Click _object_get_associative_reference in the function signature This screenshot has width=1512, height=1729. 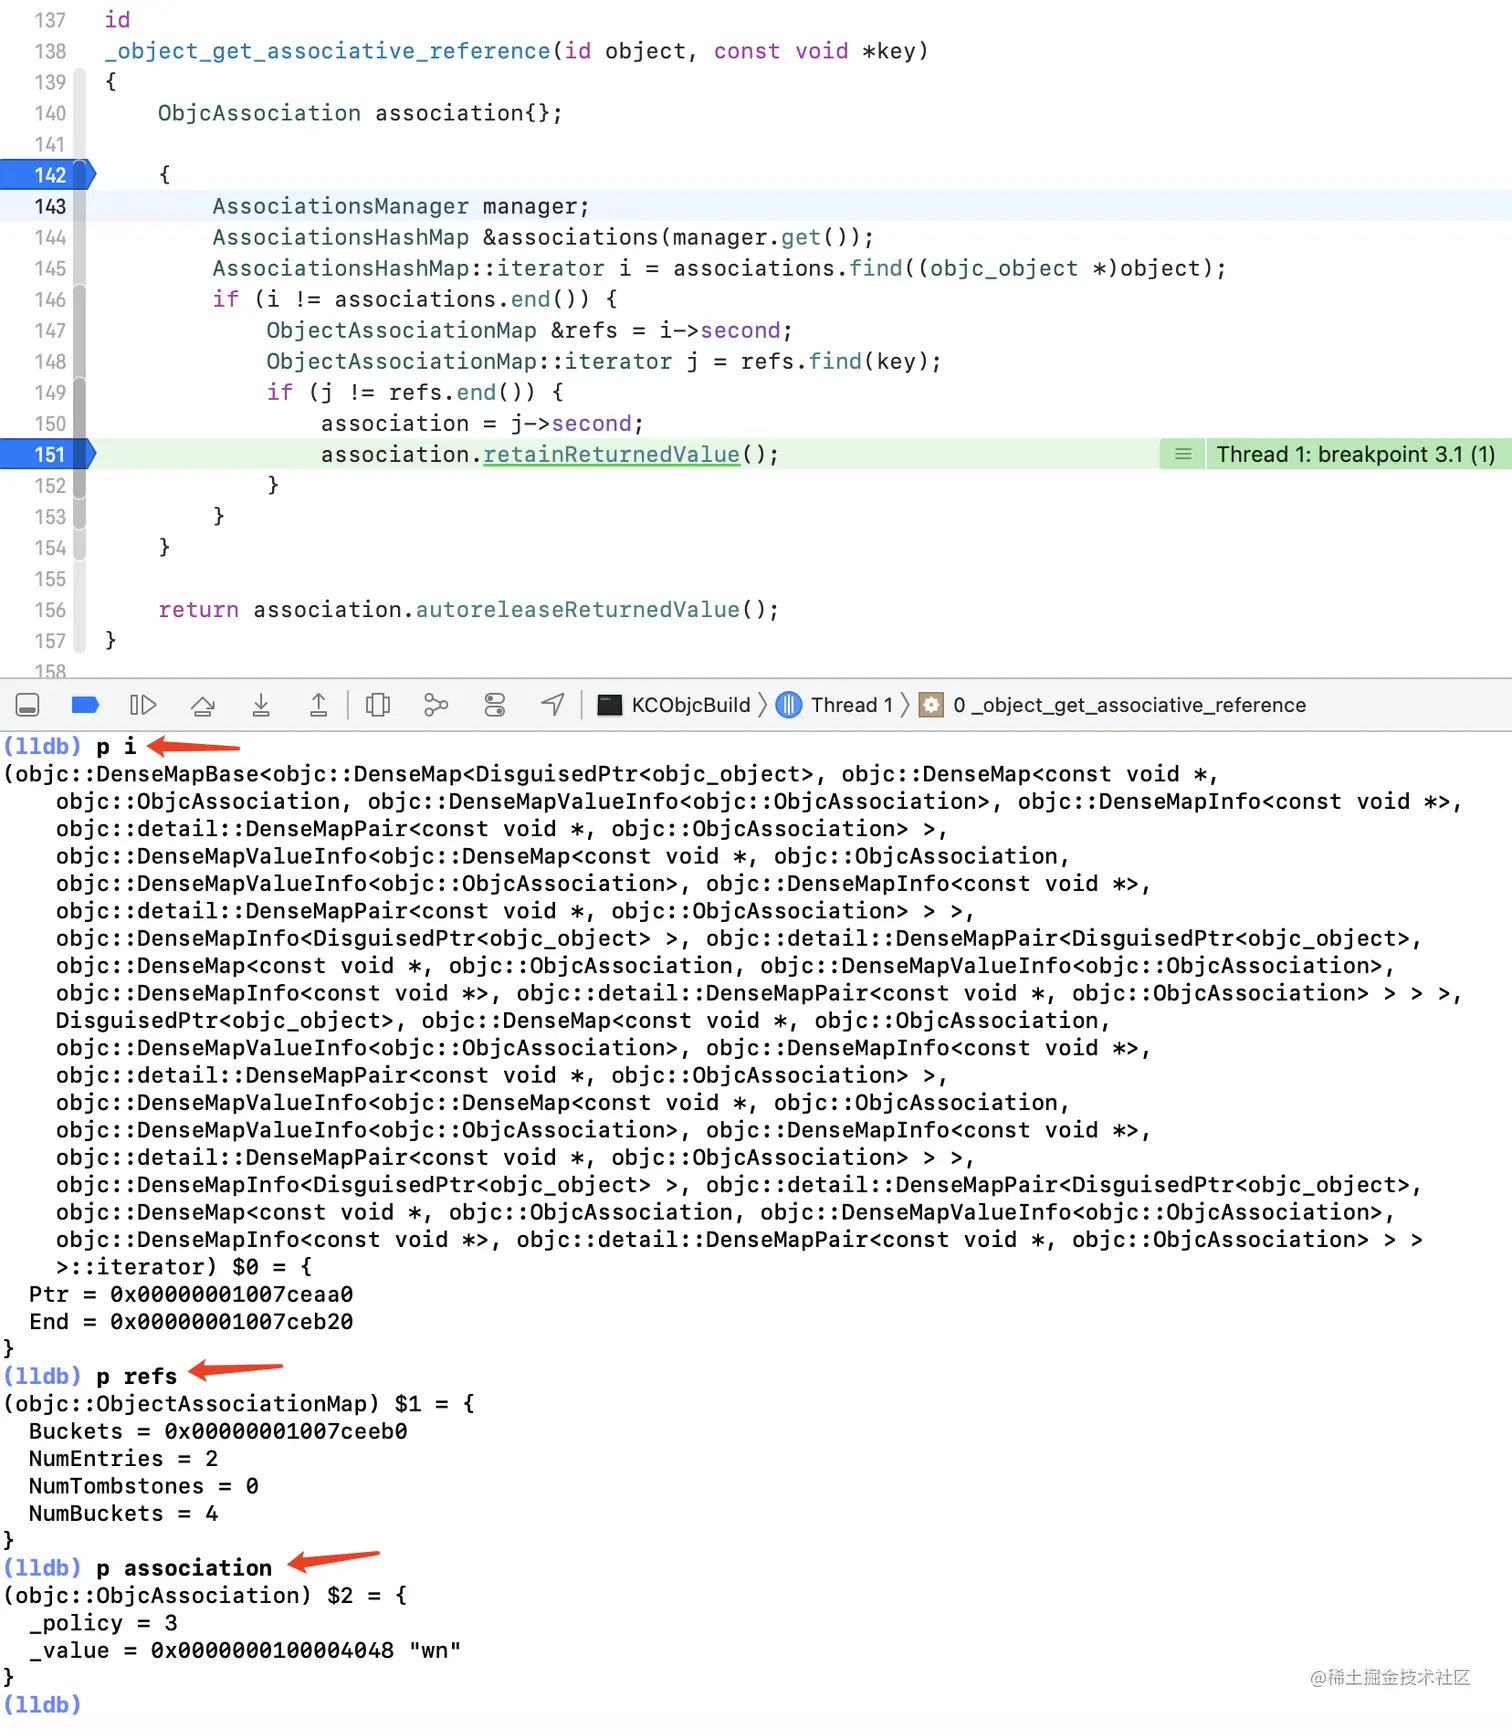pos(328,51)
